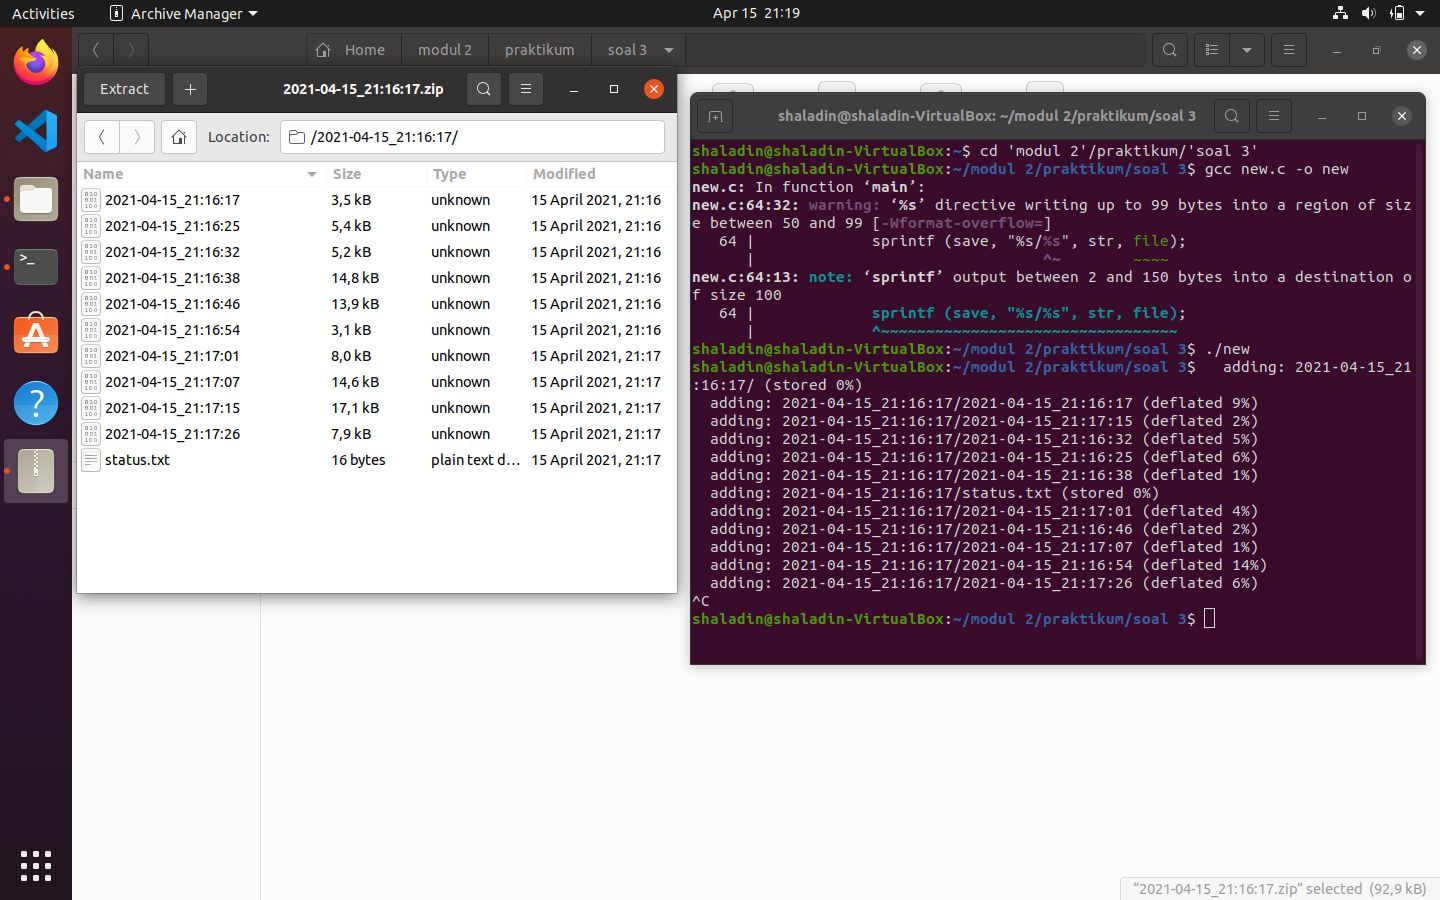Open the Archive Manager menu in top bar
This screenshot has width=1440, height=900.
tap(183, 13)
